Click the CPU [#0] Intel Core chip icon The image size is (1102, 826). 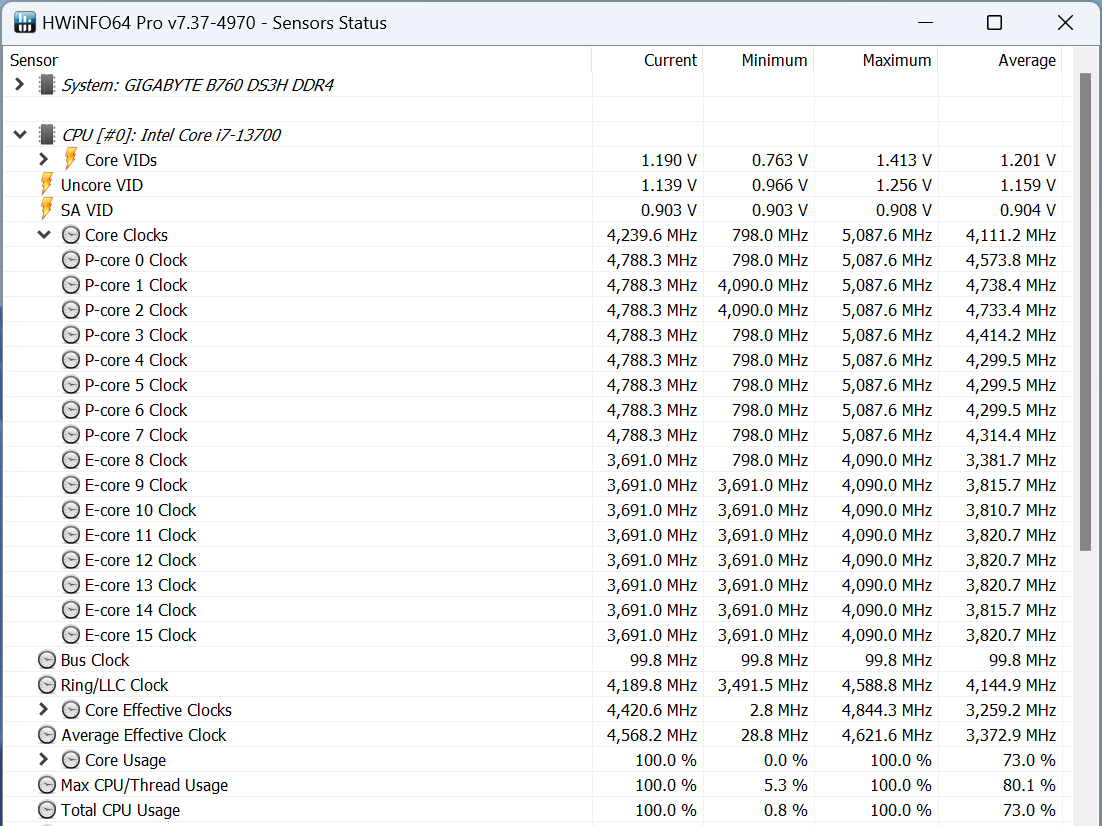pyautogui.click(x=46, y=135)
